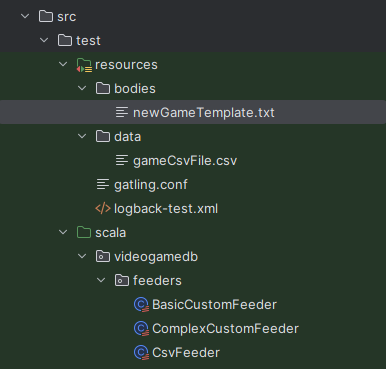Screen dimensions: 386x369
Task: Click the gameCsvFile.csv file icon
Action: 122,160
